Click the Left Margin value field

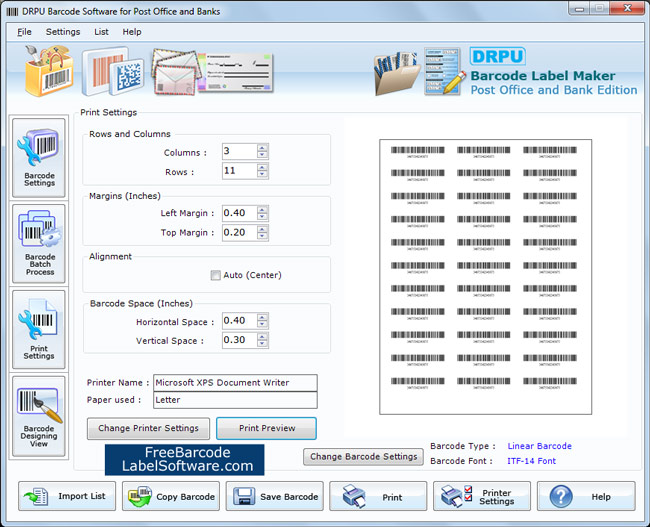240,213
